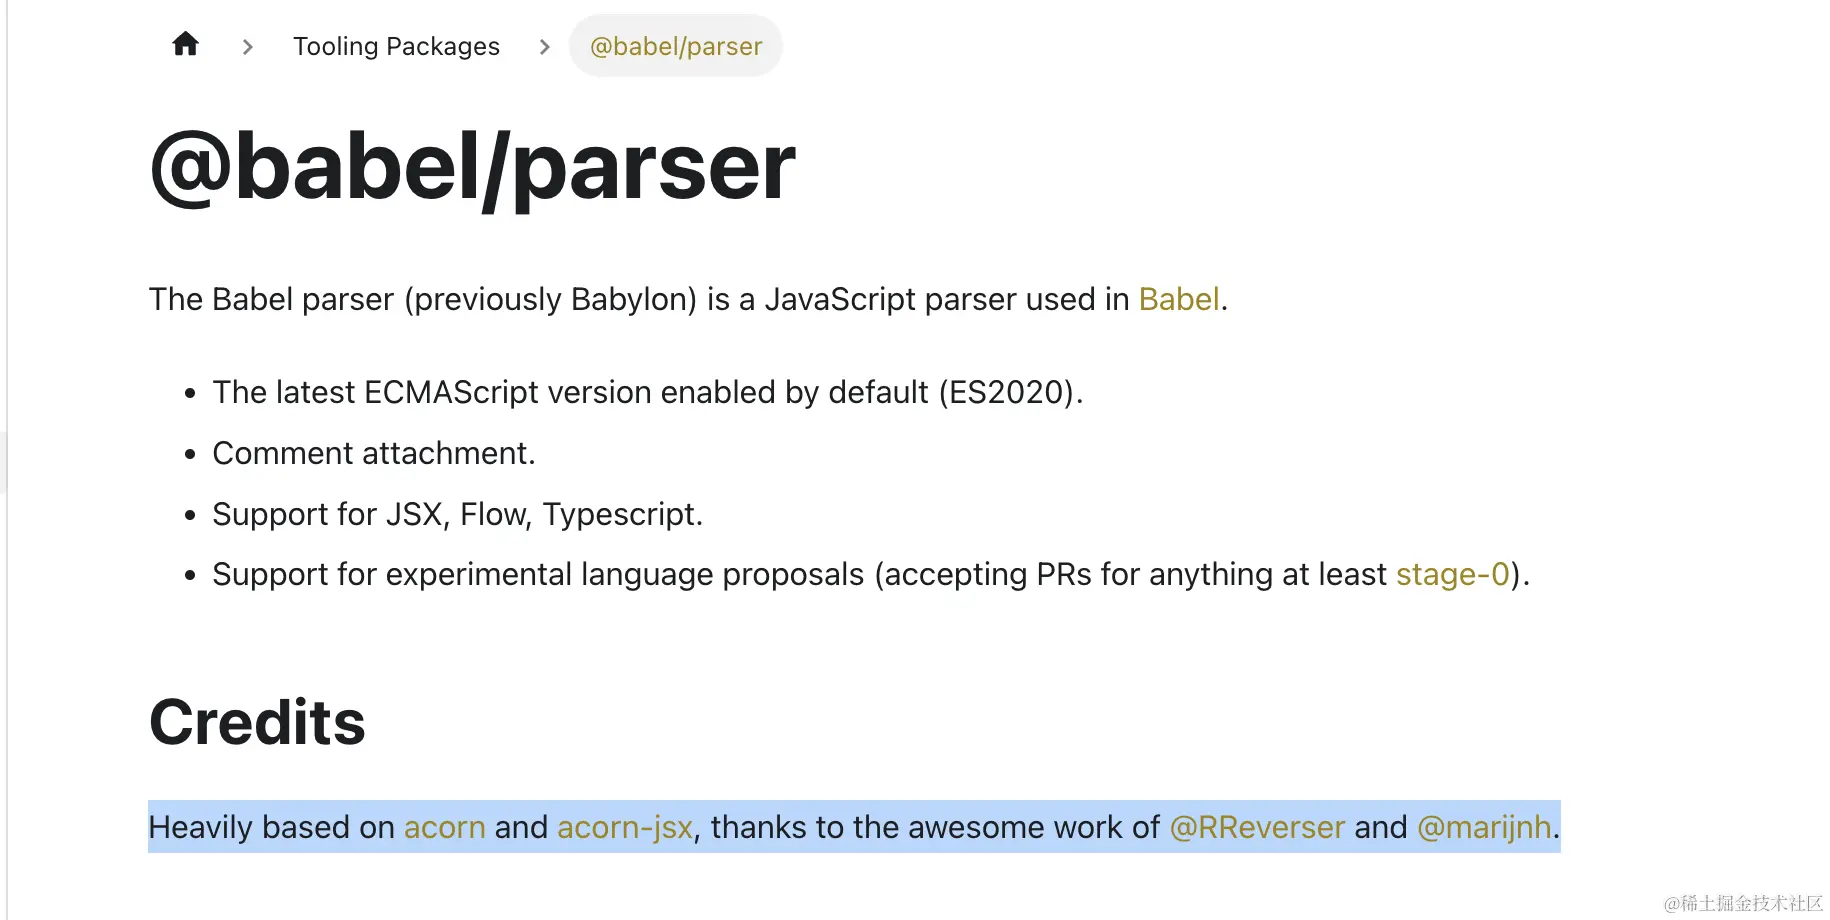Click the 'previously Babylon' intro paragraph text

(x=688, y=299)
